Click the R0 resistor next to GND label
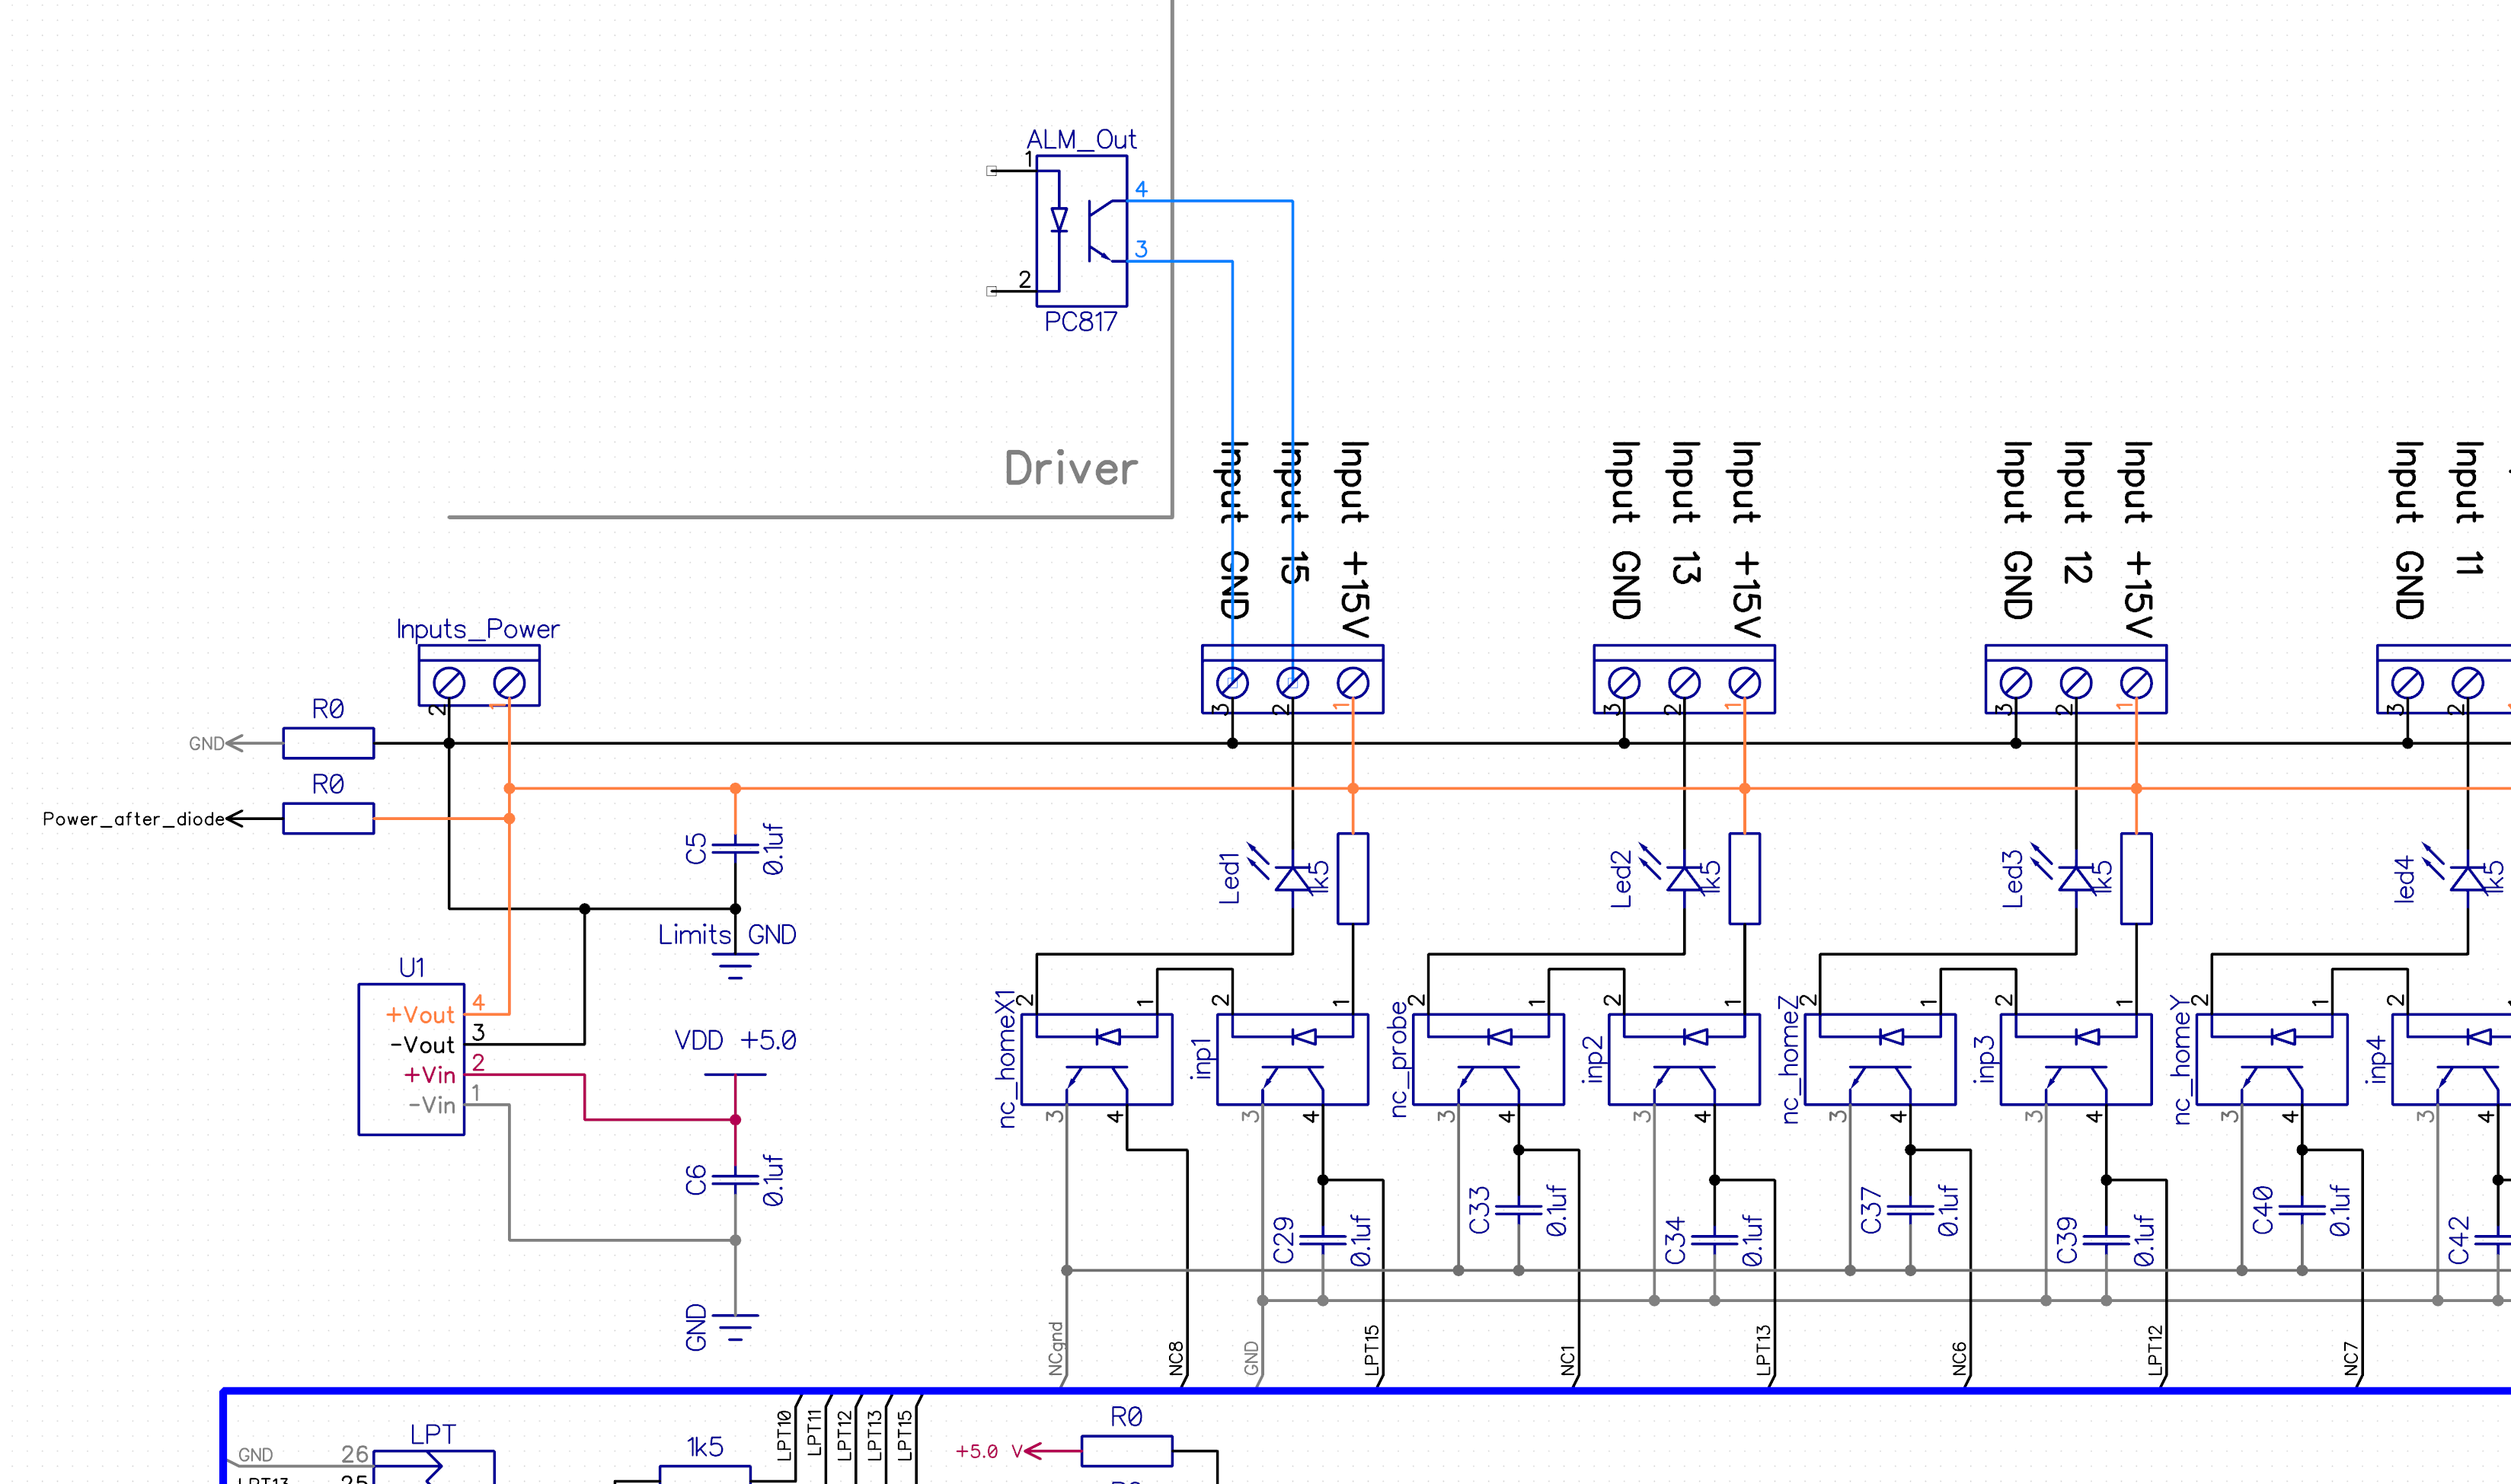Image resolution: width=2511 pixels, height=1484 pixels. click(x=328, y=743)
